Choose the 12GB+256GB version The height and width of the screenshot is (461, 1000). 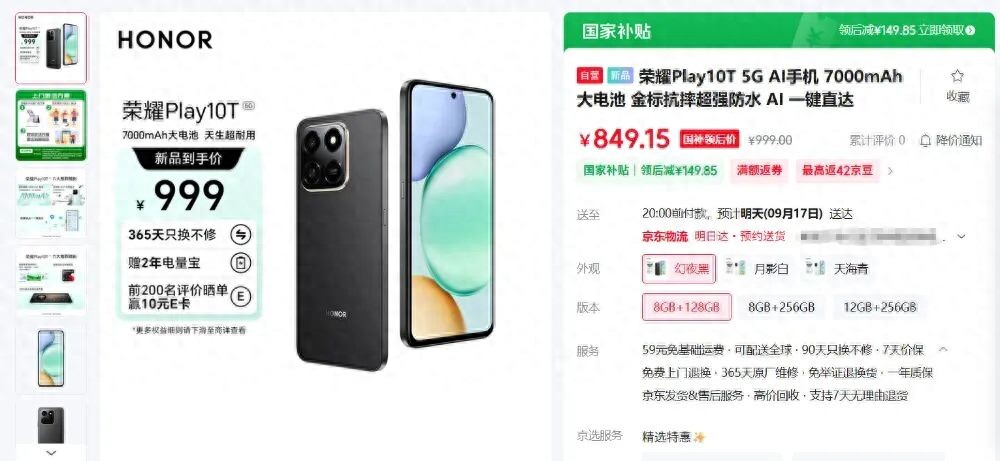pos(879,307)
